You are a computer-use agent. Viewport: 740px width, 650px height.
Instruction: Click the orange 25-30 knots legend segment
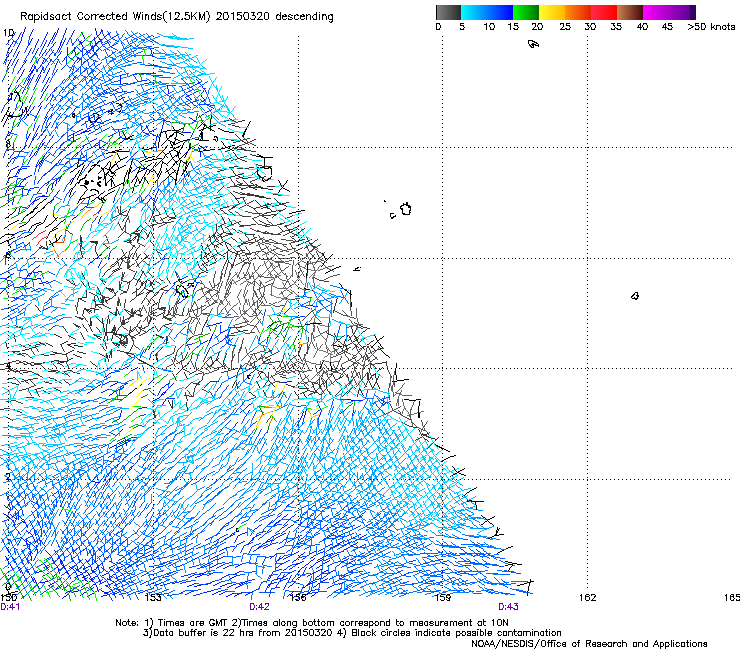click(578, 12)
